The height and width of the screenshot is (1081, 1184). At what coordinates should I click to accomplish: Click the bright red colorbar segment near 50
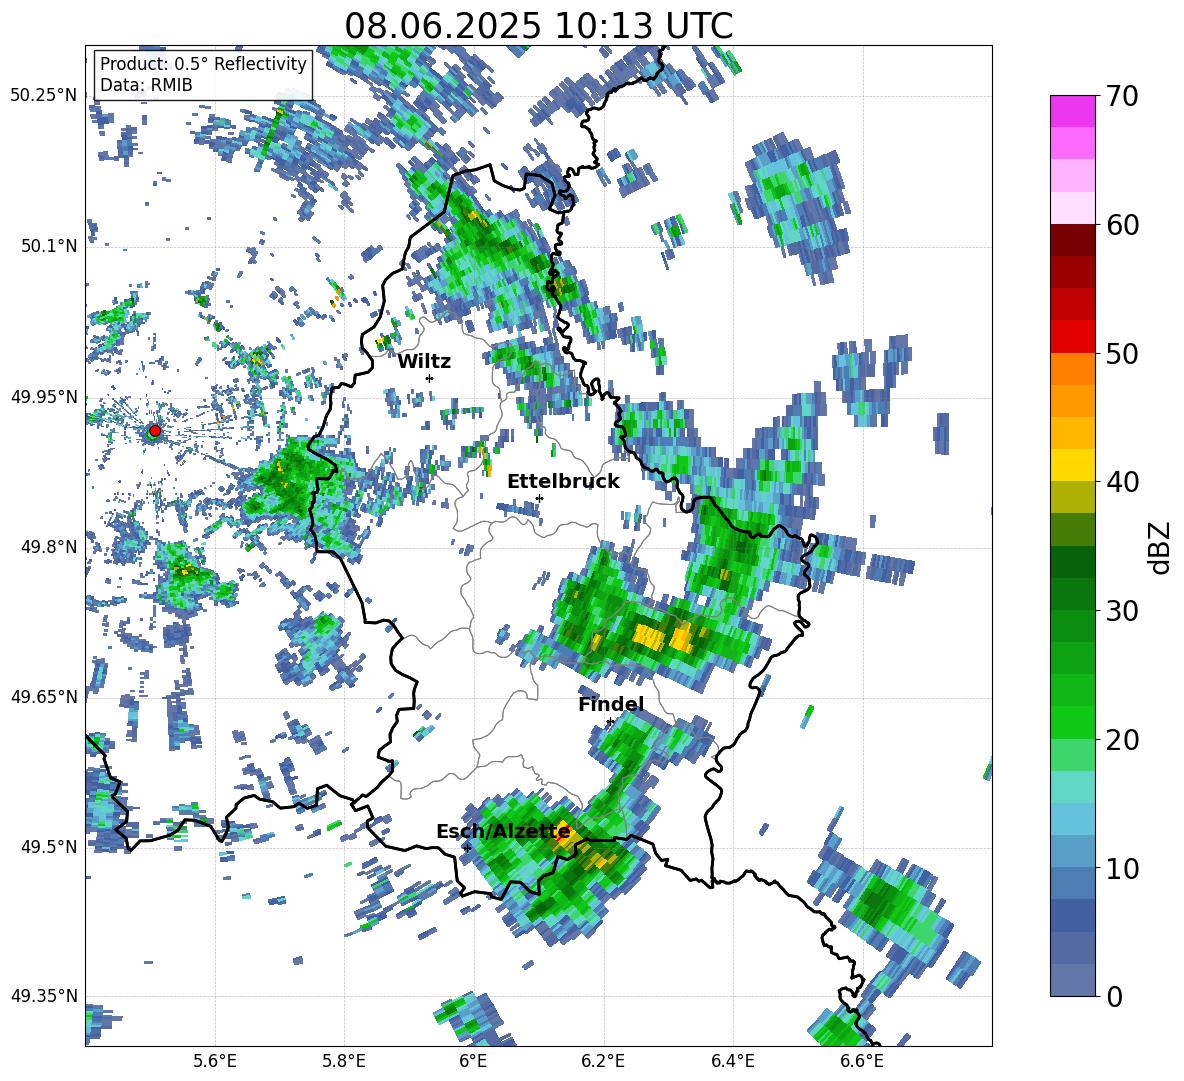click(1072, 337)
